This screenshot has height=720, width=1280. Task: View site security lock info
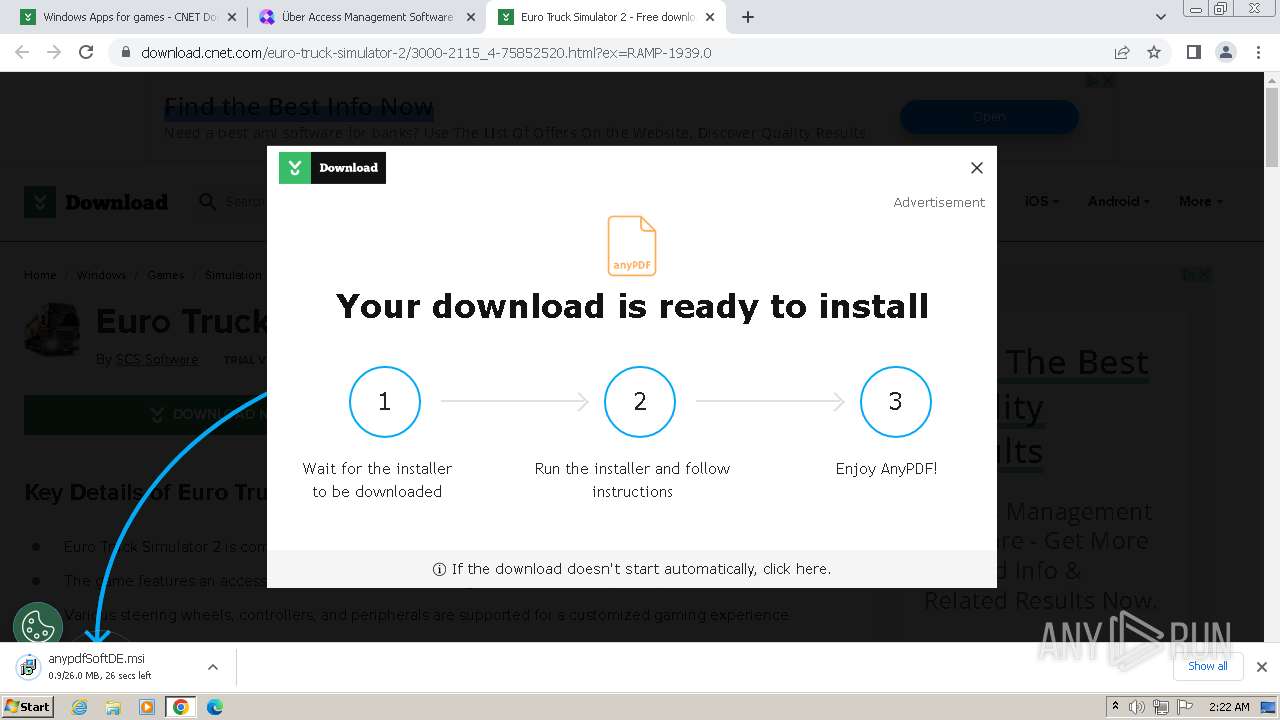pyautogui.click(x=125, y=53)
